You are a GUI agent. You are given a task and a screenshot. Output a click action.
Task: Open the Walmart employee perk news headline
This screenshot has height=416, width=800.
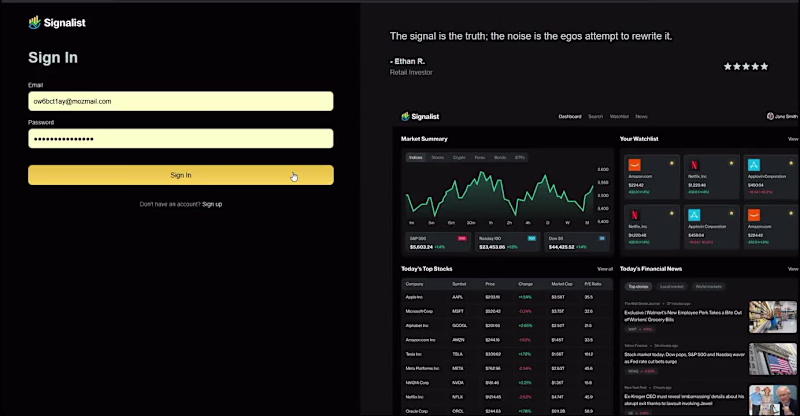pos(683,316)
